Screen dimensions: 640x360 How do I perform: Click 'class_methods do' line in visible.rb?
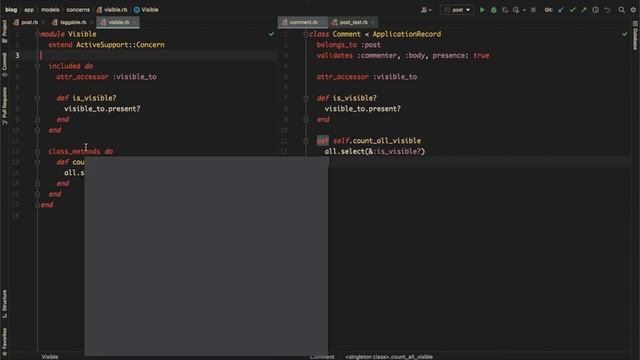point(81,151)
